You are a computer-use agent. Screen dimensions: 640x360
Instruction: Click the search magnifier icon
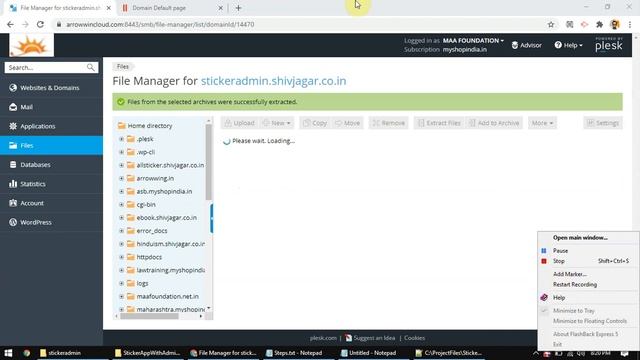[91, 67]
